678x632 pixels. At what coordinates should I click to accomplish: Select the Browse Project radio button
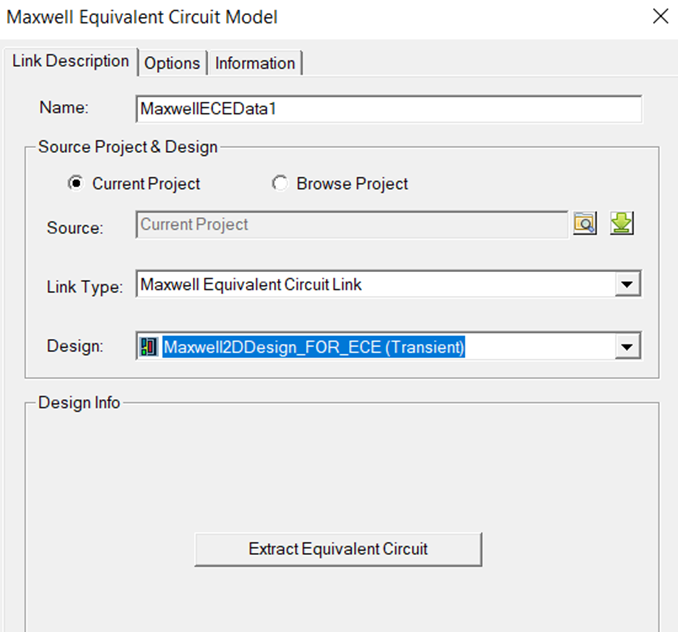(x=280, y=183)
